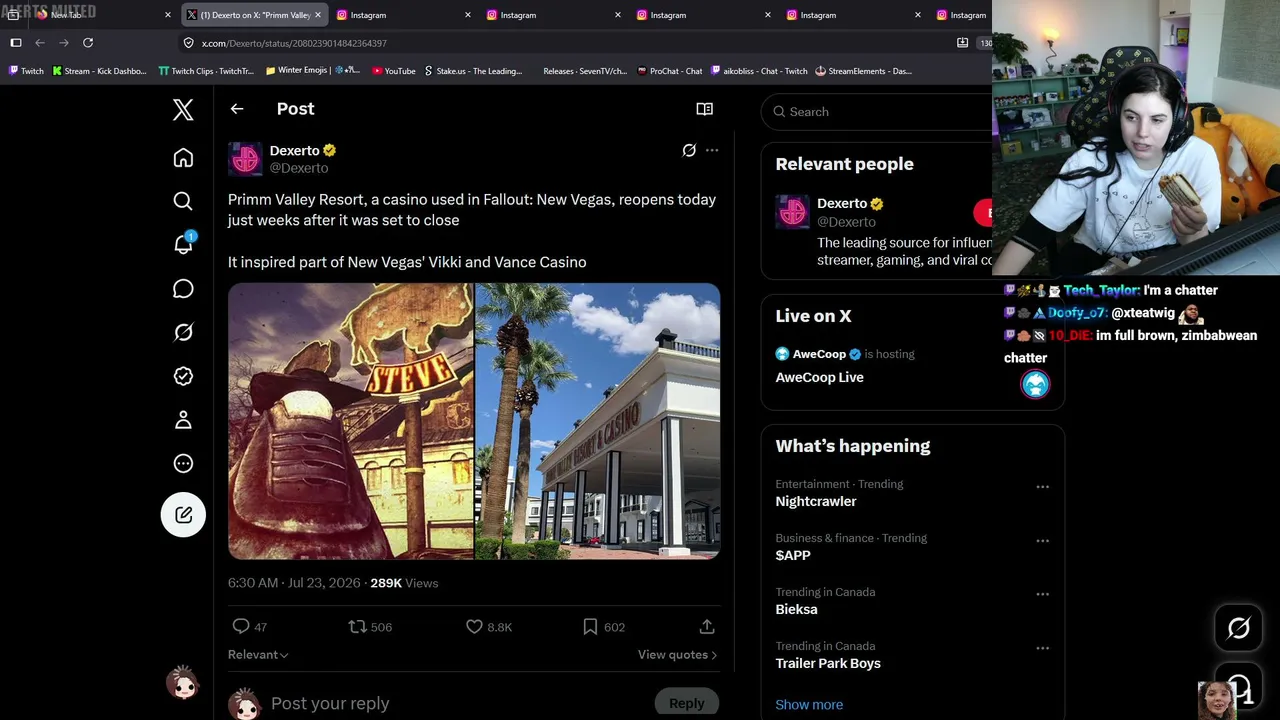The image size is (1280, 720).
Task: Open the sidebar More circle menu
Action: click(x=183, y=463)
